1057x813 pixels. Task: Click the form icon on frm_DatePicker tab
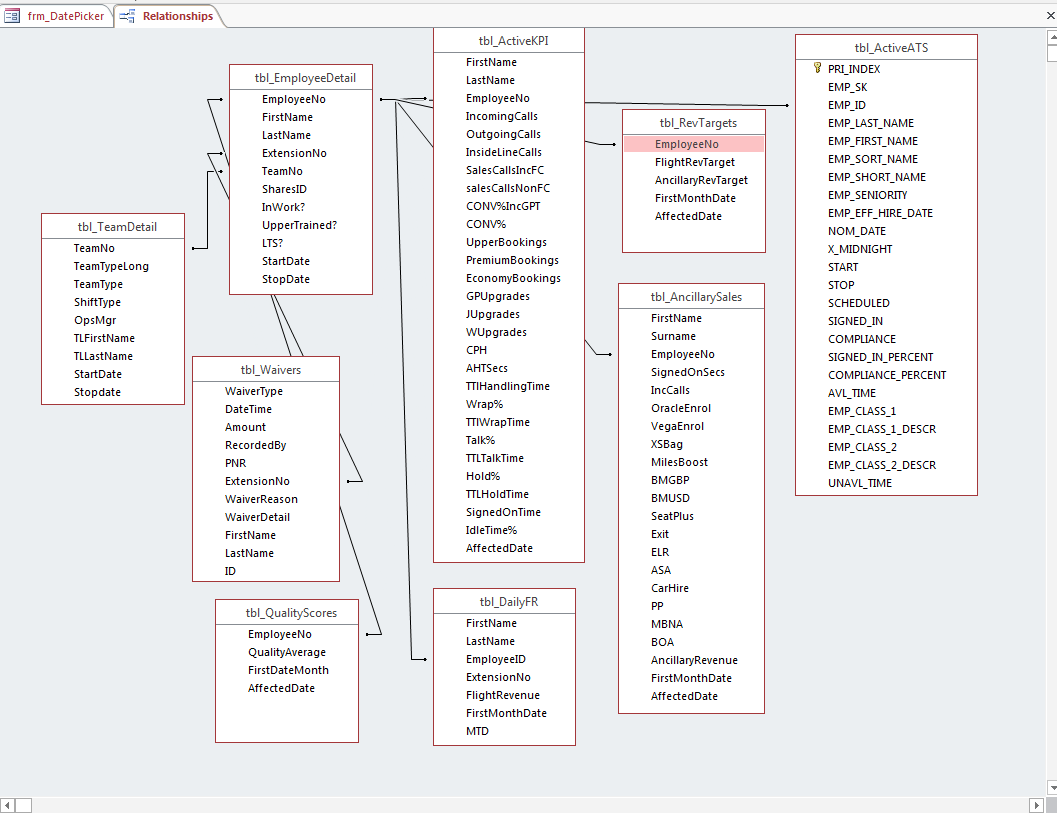pos(12,16)
